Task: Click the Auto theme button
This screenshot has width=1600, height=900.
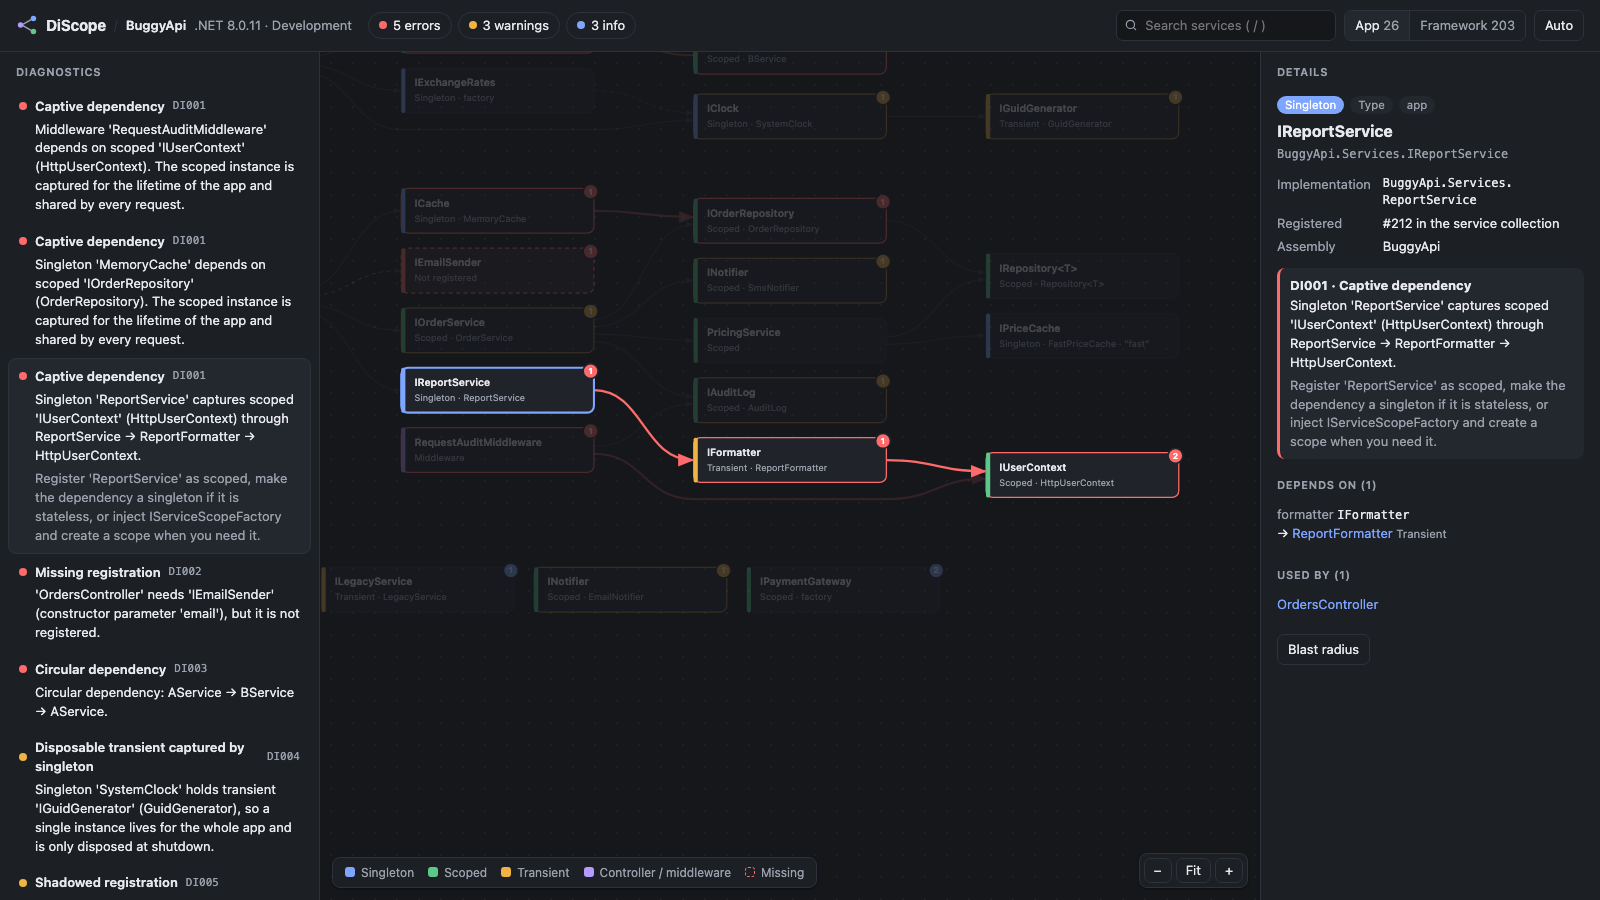Action: point(1558,25)
